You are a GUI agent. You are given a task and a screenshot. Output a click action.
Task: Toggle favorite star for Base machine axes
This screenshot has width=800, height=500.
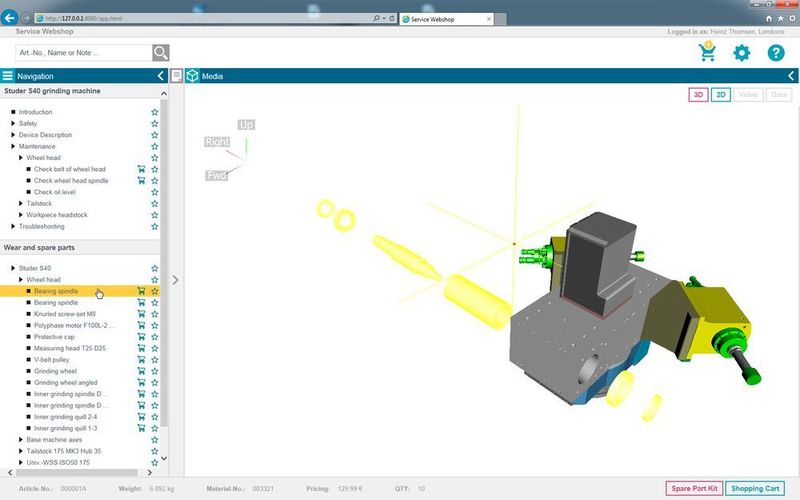(x=155, y=440)
